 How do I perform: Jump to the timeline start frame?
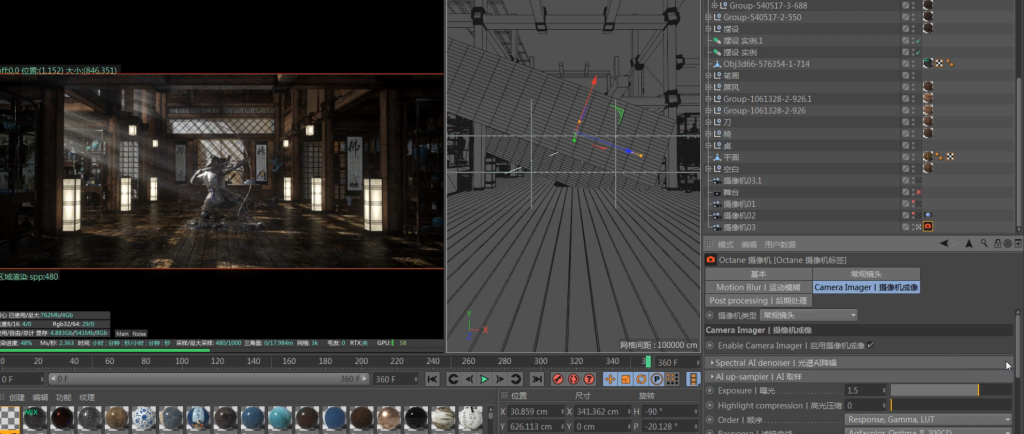click(x=431, y=379)
